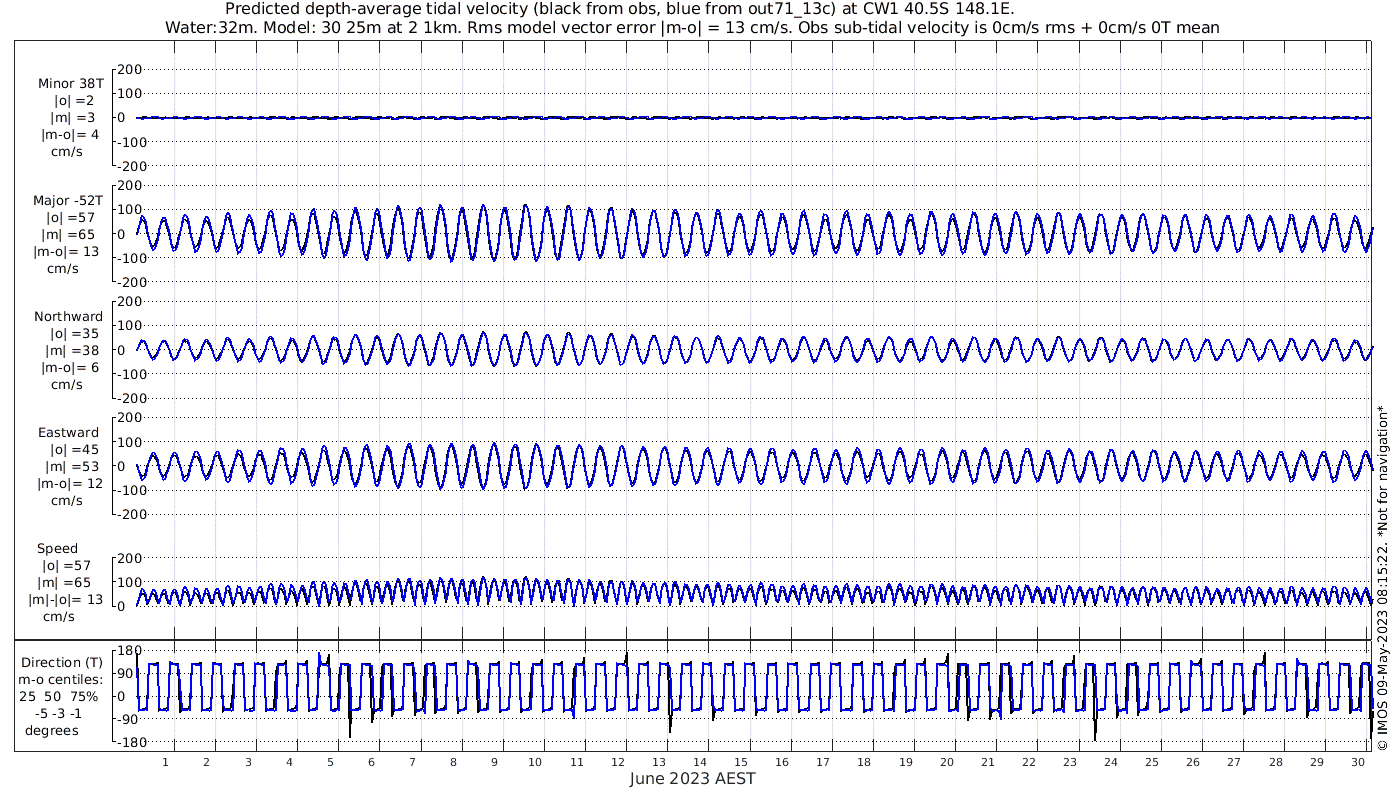
Task: Click the date tick '7' on the x-axis
Action: (412, 762)
